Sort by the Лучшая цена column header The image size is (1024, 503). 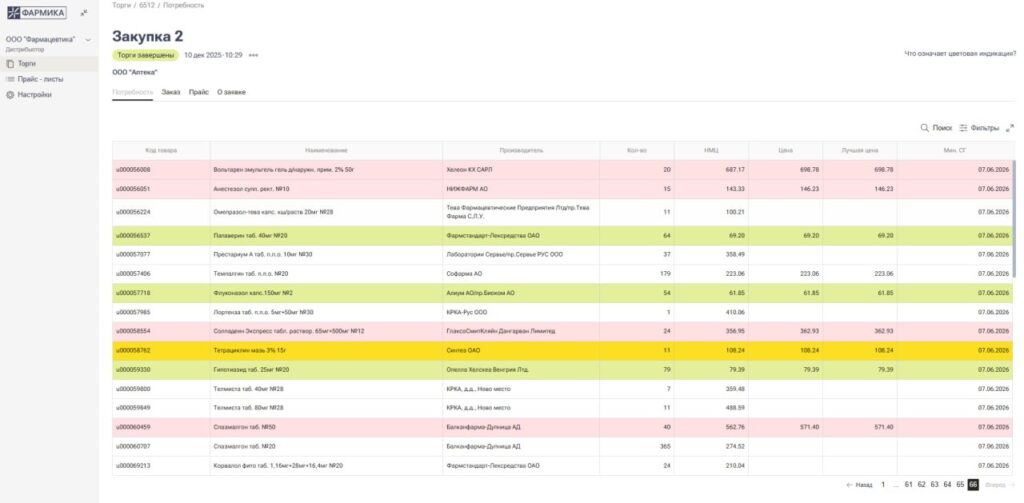859,150
